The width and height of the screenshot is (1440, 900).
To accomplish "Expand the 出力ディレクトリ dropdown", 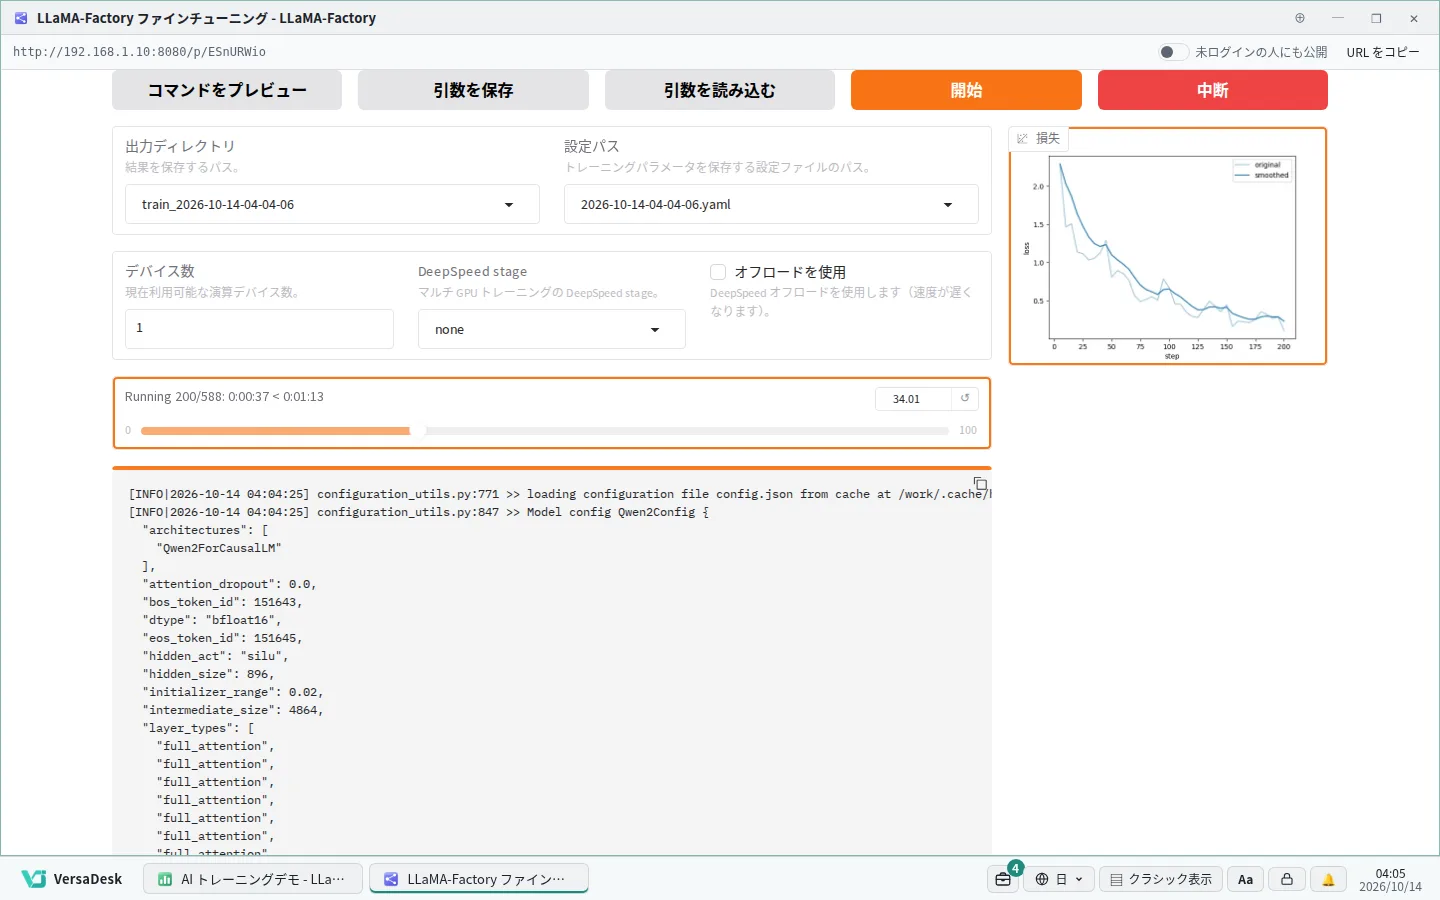I will point(332,204).
